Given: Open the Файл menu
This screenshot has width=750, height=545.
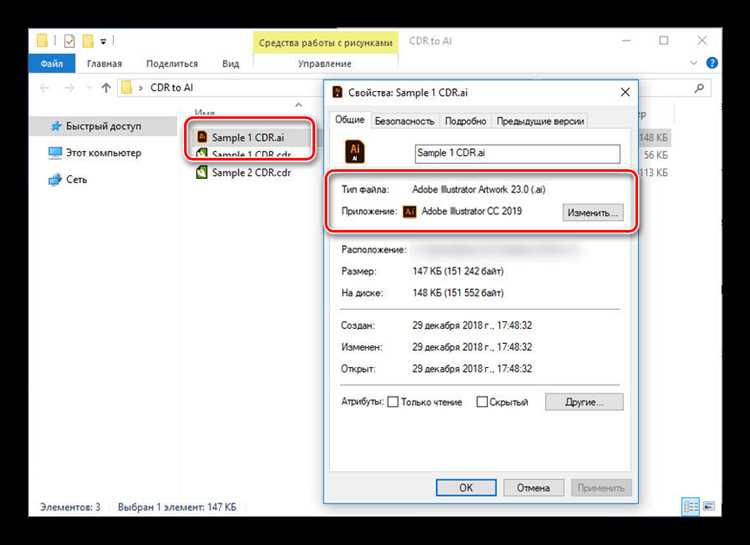Looking at the screenshot, I should (52, 64).
